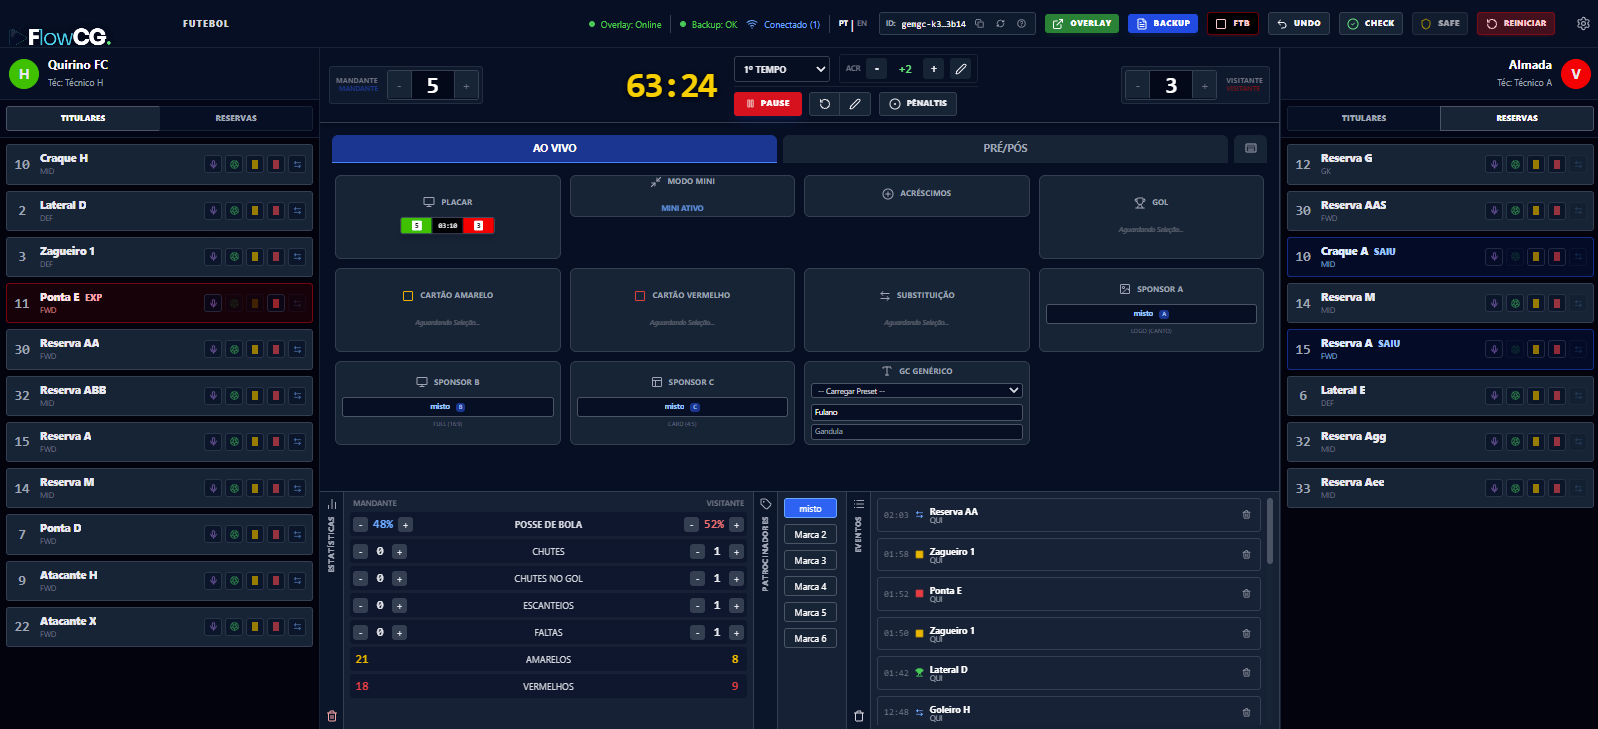Select Almada team TITULARES tab
This screenshot has width=1598, height=729.
[1364, 118]
